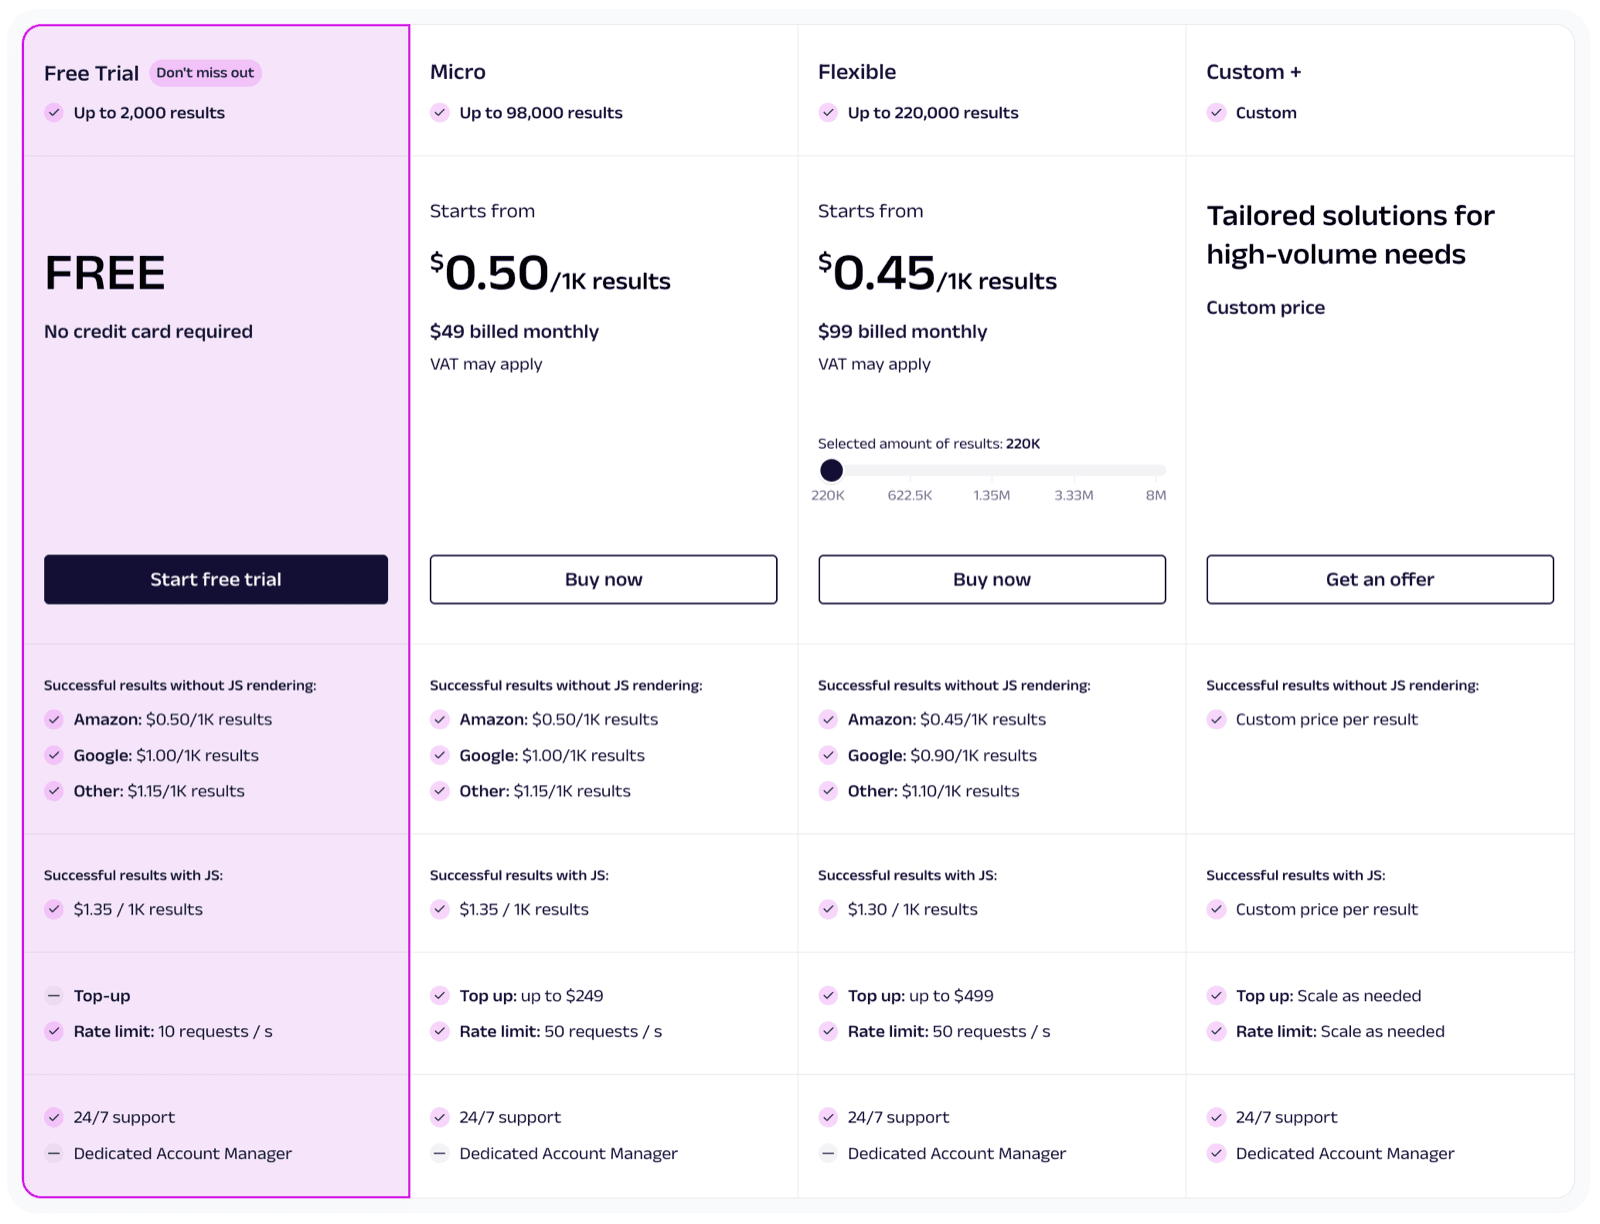The width and height of the screenshot is (1600, 1224).
Task: Click the Get an offer button
Action: pyautogui.click(x=1380, y=579)
